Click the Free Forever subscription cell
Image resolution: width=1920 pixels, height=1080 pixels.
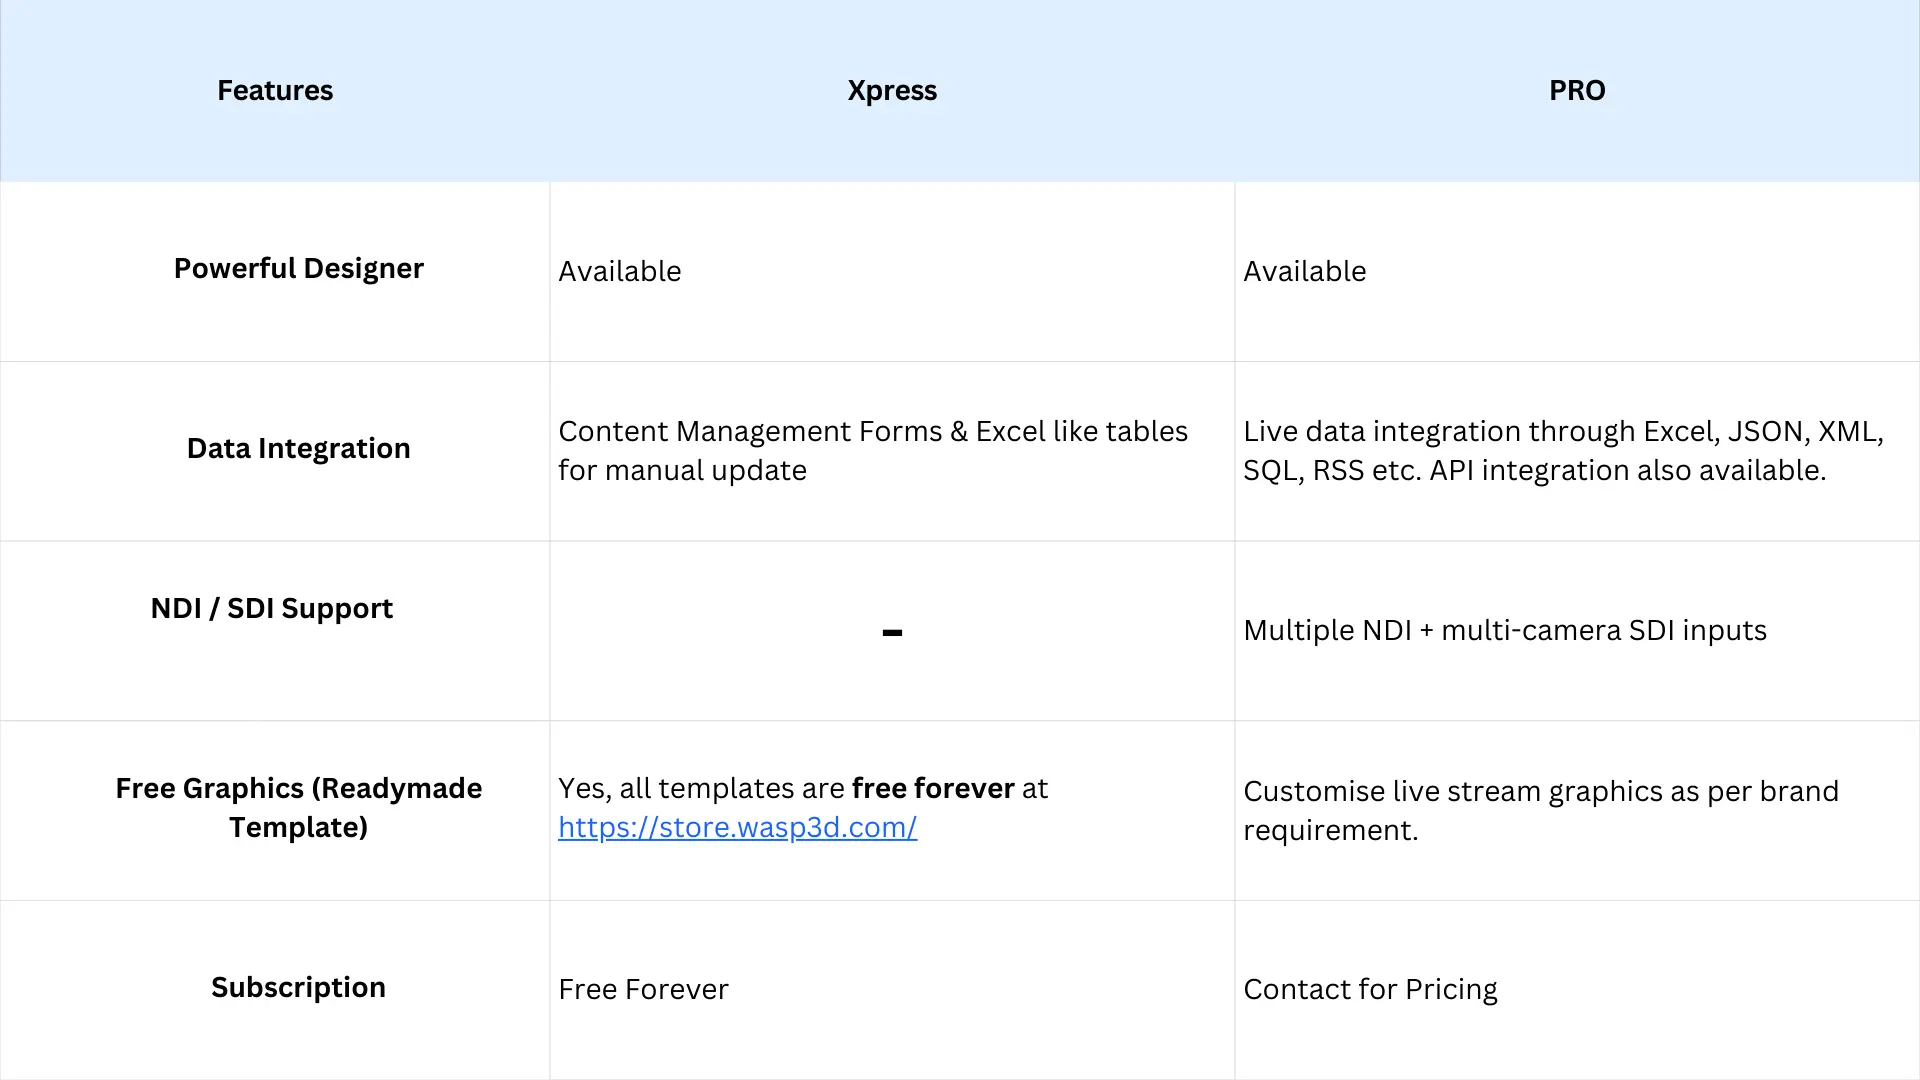pos(643,989)
